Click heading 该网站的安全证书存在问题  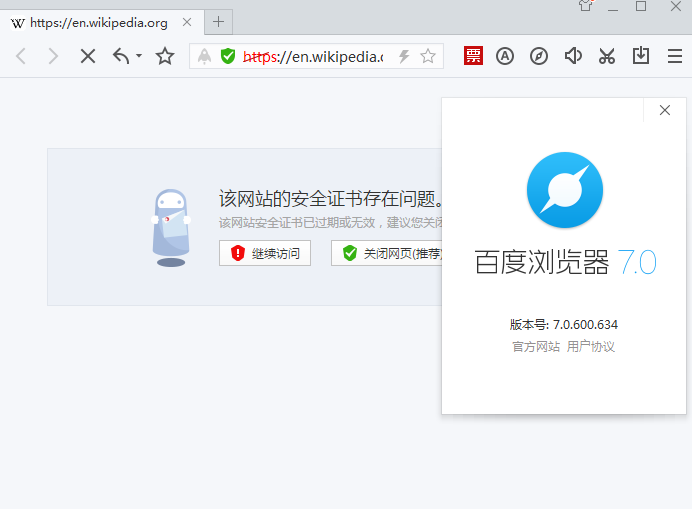pos(331,199)
